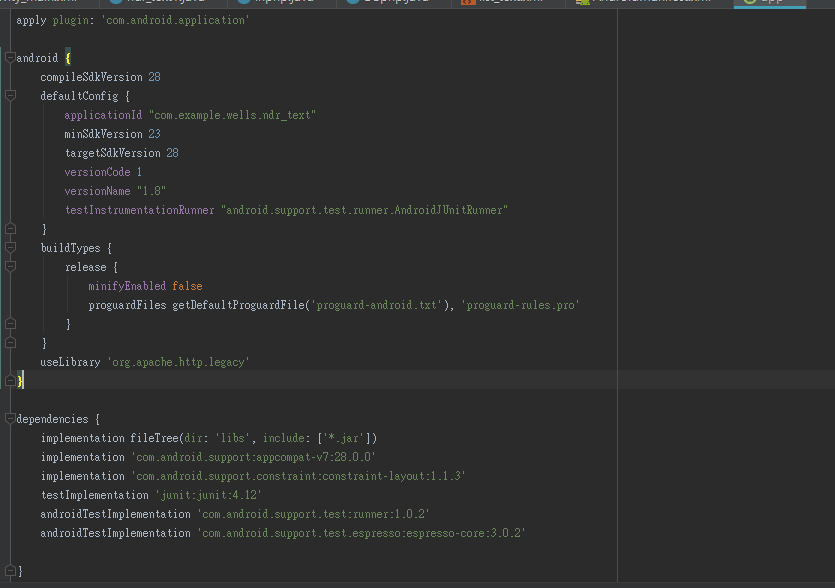835x588 pixels.
Task: Click the getDefaultProguardFile method call
Action: click(239, 305)
